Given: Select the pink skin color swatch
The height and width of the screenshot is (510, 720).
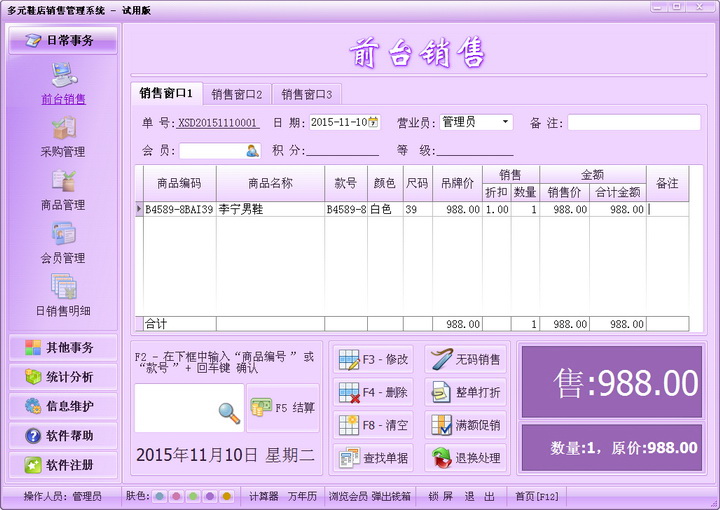Looking at the screenshot, I should pyautogui.click(x=176, y=496).
